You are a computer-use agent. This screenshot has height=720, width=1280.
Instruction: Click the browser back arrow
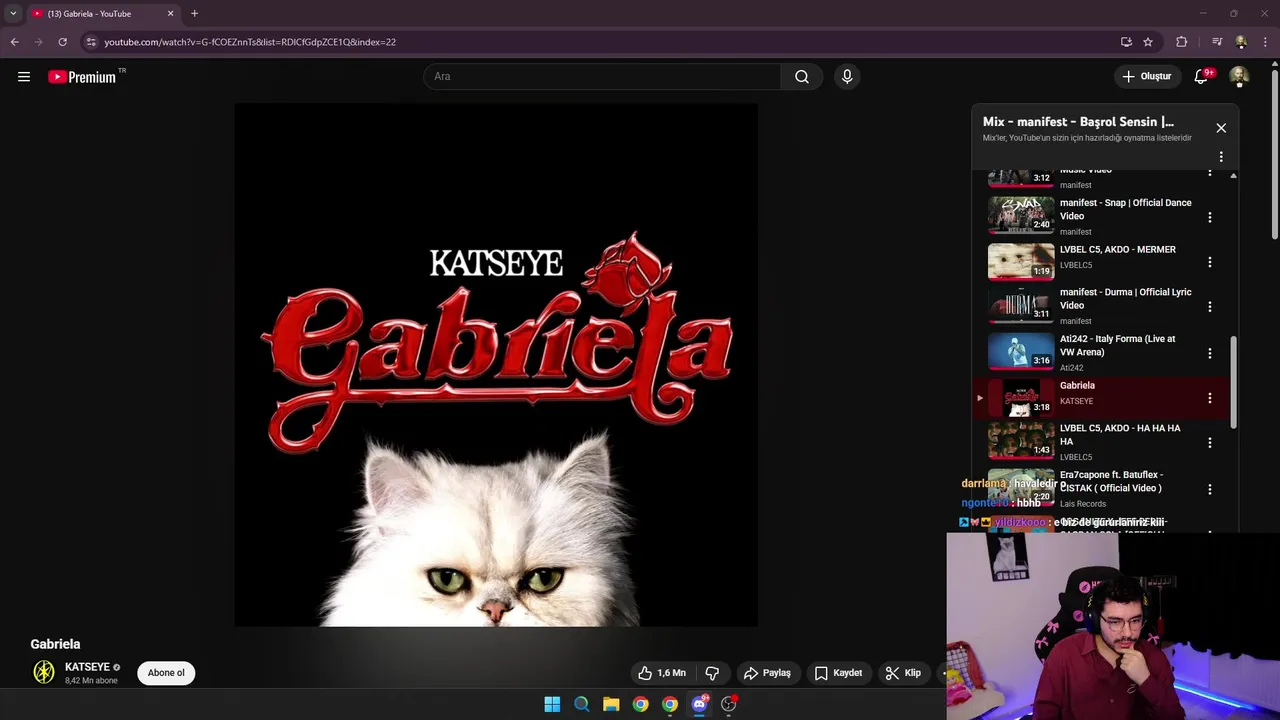click(14, 42)
